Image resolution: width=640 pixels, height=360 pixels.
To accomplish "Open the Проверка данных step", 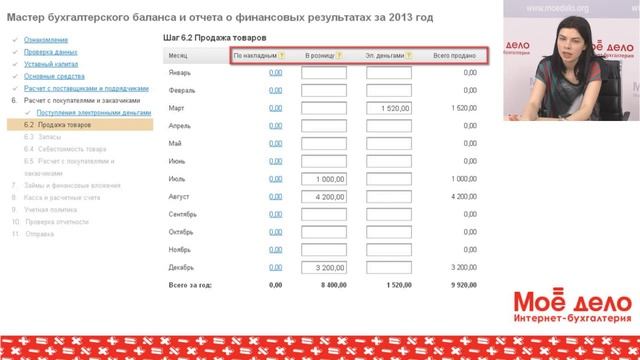I will pyautogui.click(x=50, y=52).
